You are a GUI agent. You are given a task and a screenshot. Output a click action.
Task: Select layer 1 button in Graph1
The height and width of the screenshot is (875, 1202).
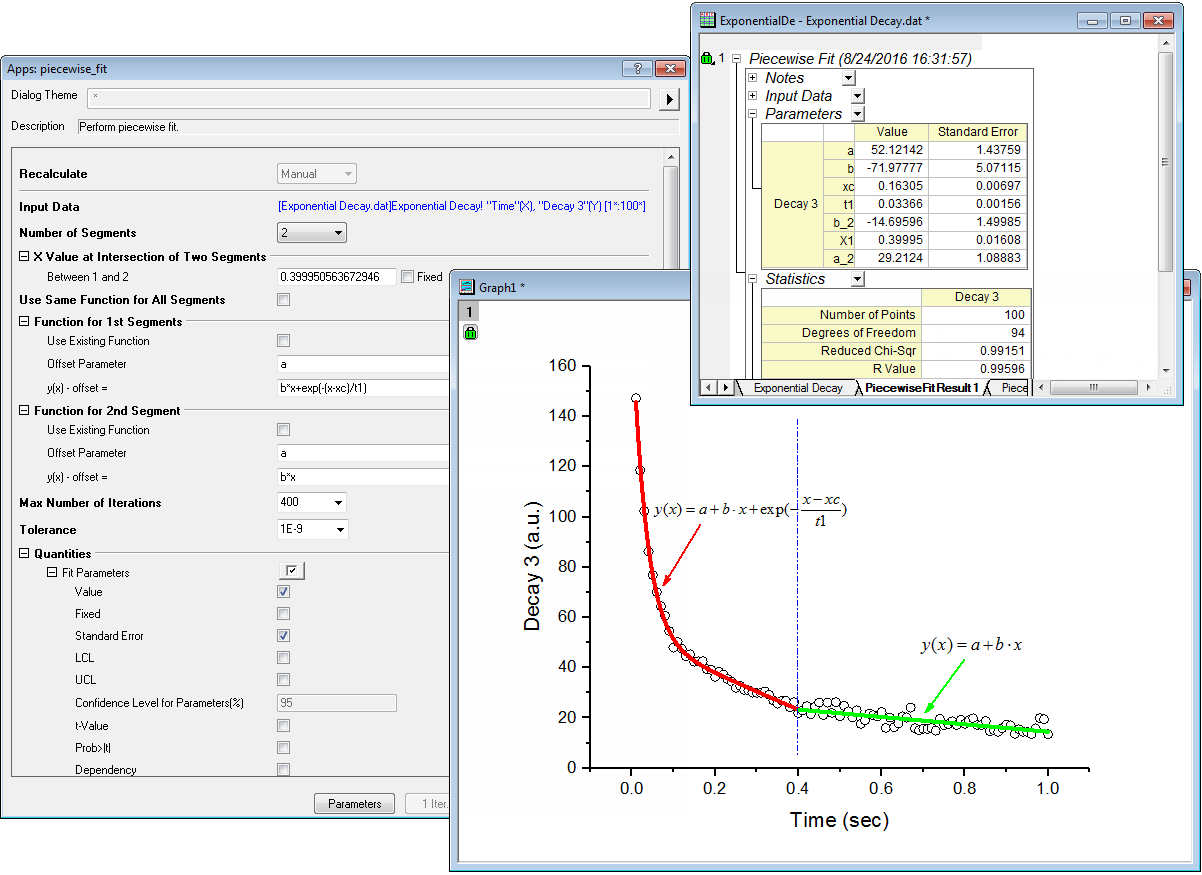(469, 312)
